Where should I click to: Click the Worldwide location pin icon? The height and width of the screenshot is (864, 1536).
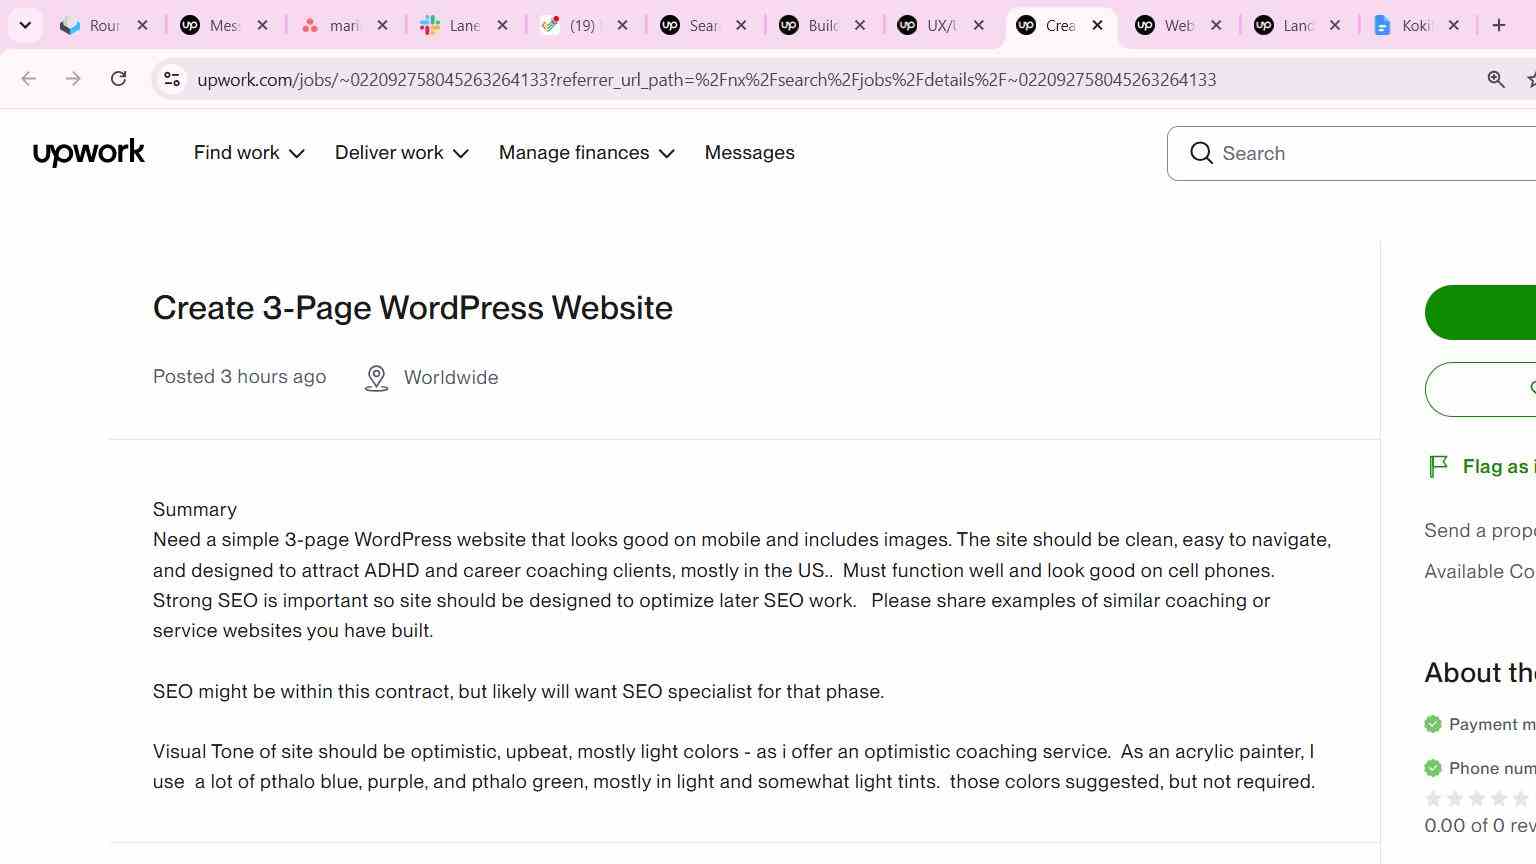point(376,378)
